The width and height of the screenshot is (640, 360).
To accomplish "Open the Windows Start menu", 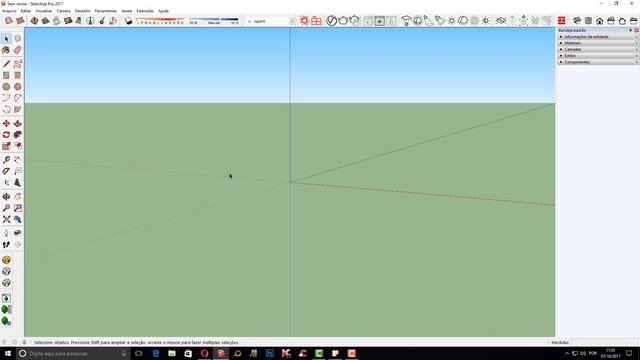I will tap(8, 353).
